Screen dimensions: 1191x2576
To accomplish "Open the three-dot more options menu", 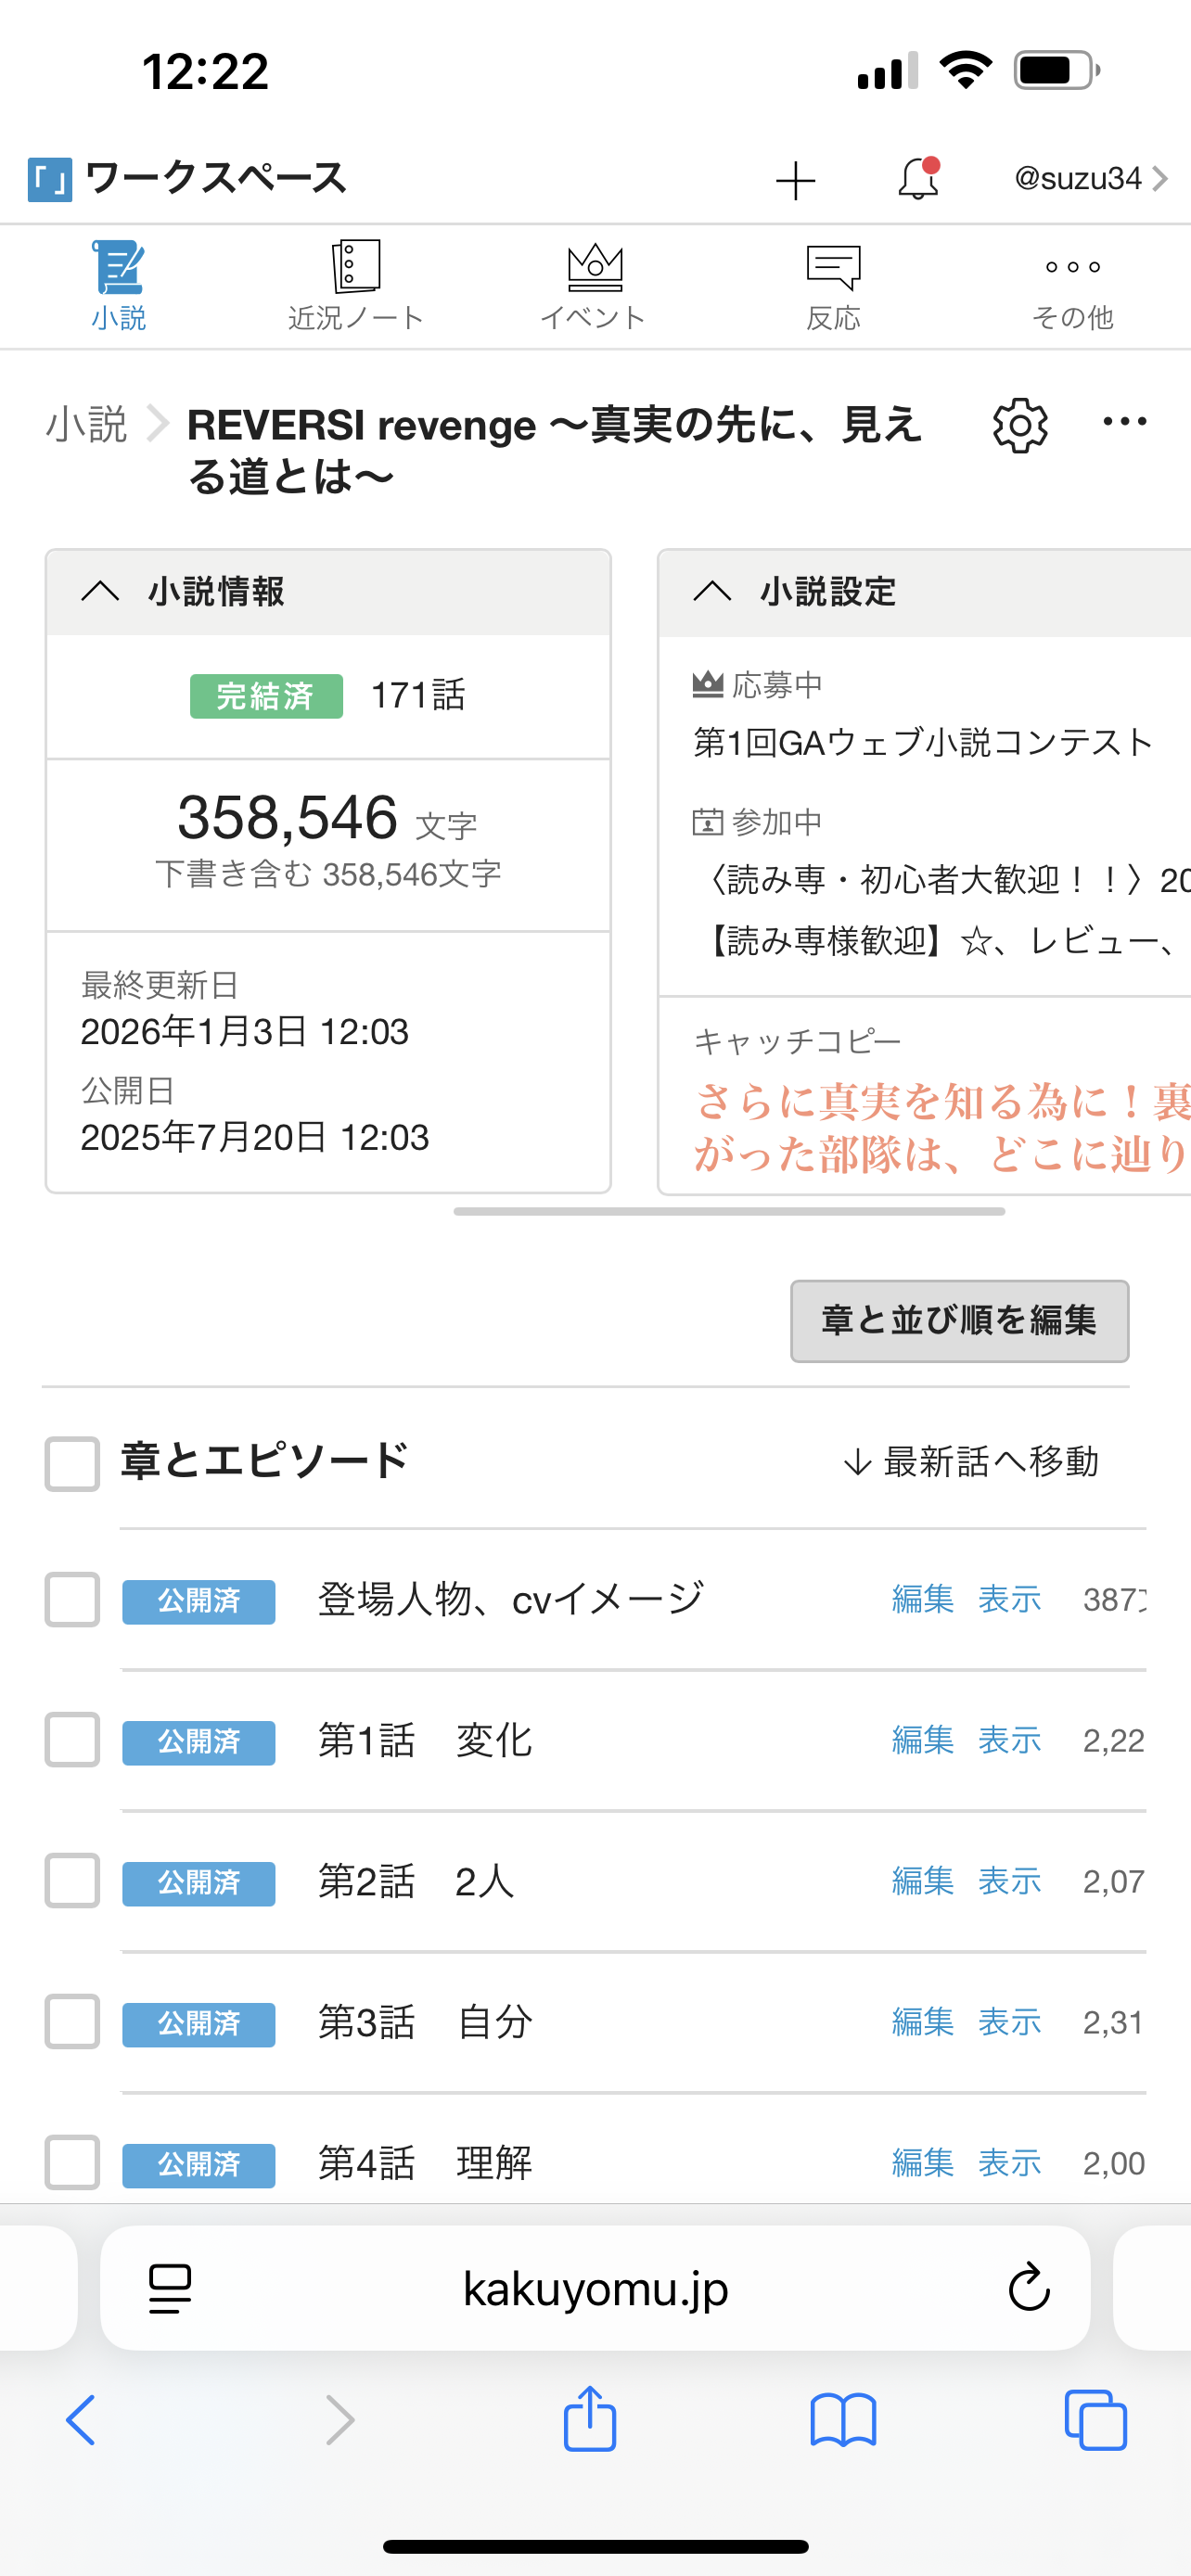I will click(1124, 422).
